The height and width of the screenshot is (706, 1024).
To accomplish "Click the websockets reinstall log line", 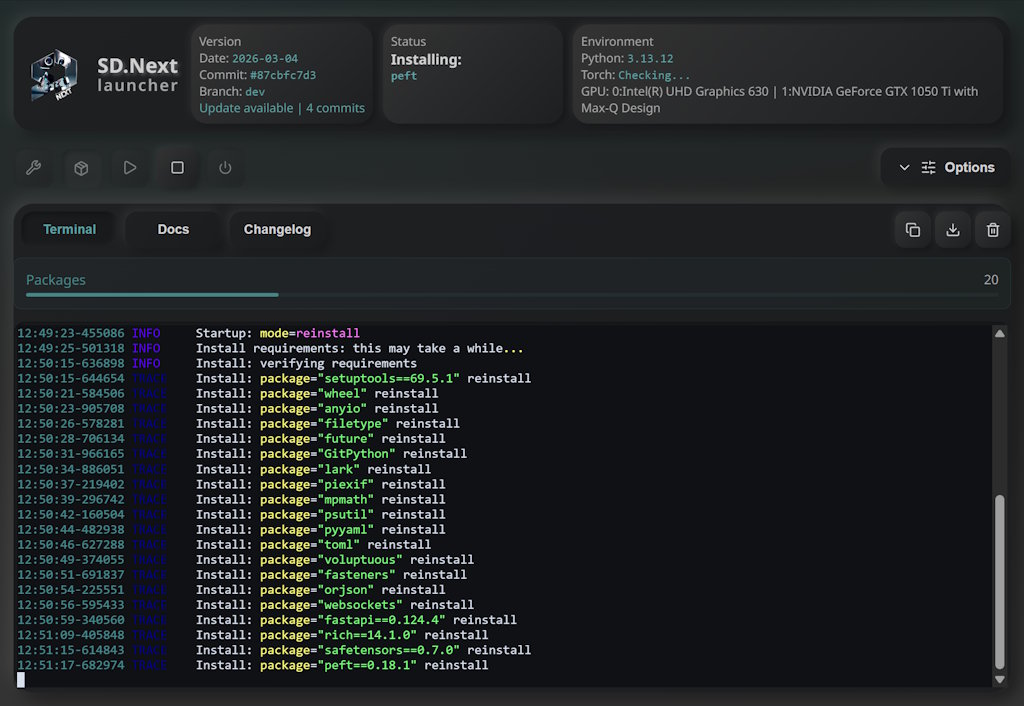I will click(246, 604).
